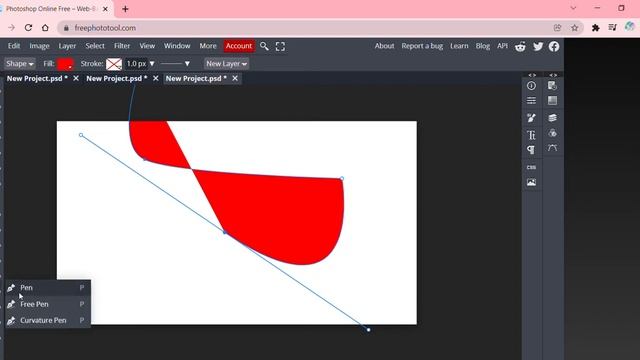640x360 pixels.
Task: Click the red Account button
Action: (x=239, y=46)
